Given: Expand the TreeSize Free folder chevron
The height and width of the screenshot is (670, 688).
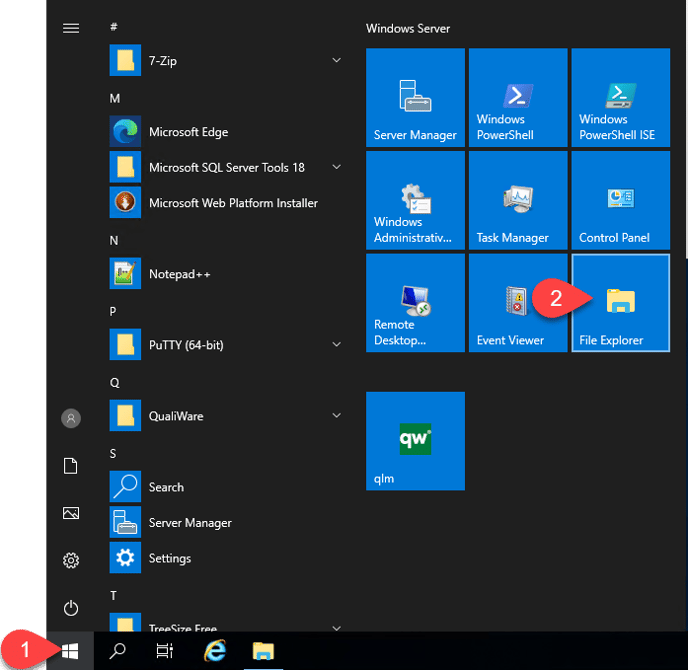Looking at the screenshot, I should pos(337,628).
